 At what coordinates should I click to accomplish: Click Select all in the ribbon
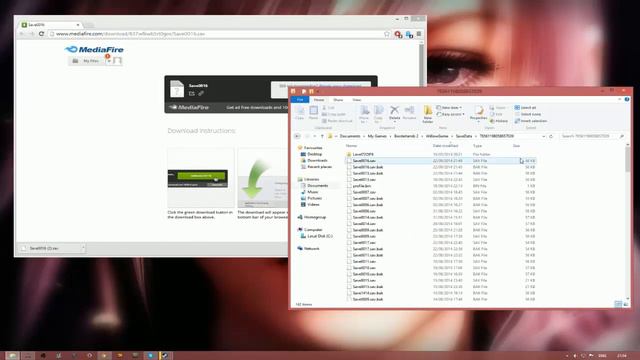click(525, 108)
